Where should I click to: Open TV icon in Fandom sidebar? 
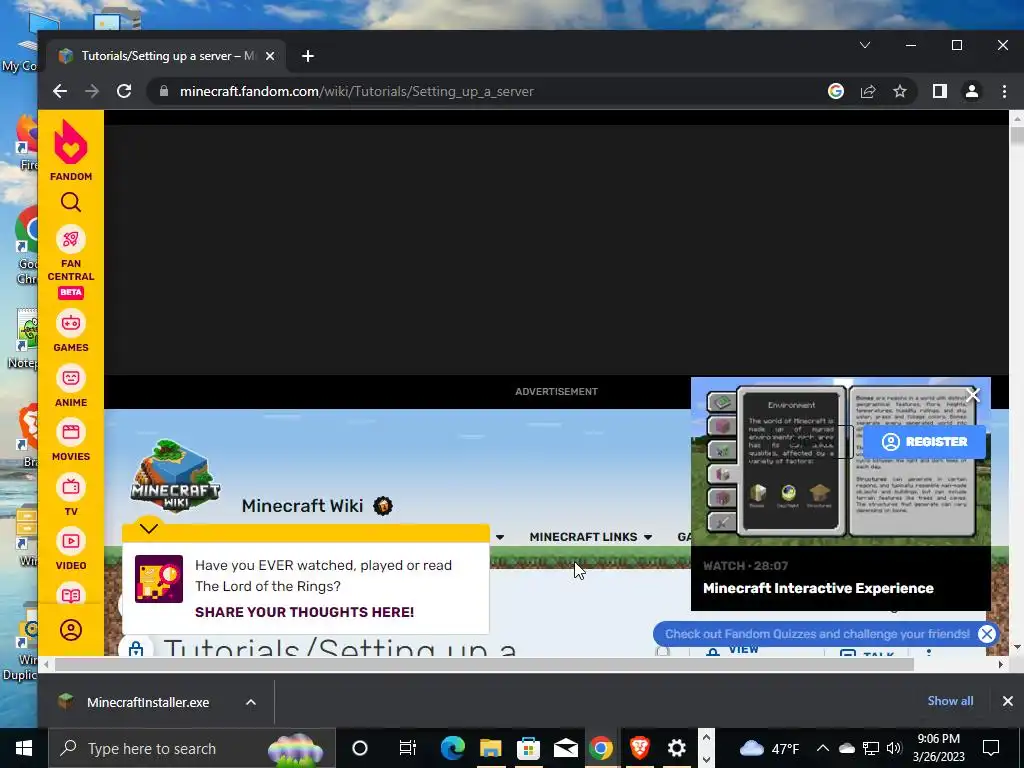tap(71, 487)
